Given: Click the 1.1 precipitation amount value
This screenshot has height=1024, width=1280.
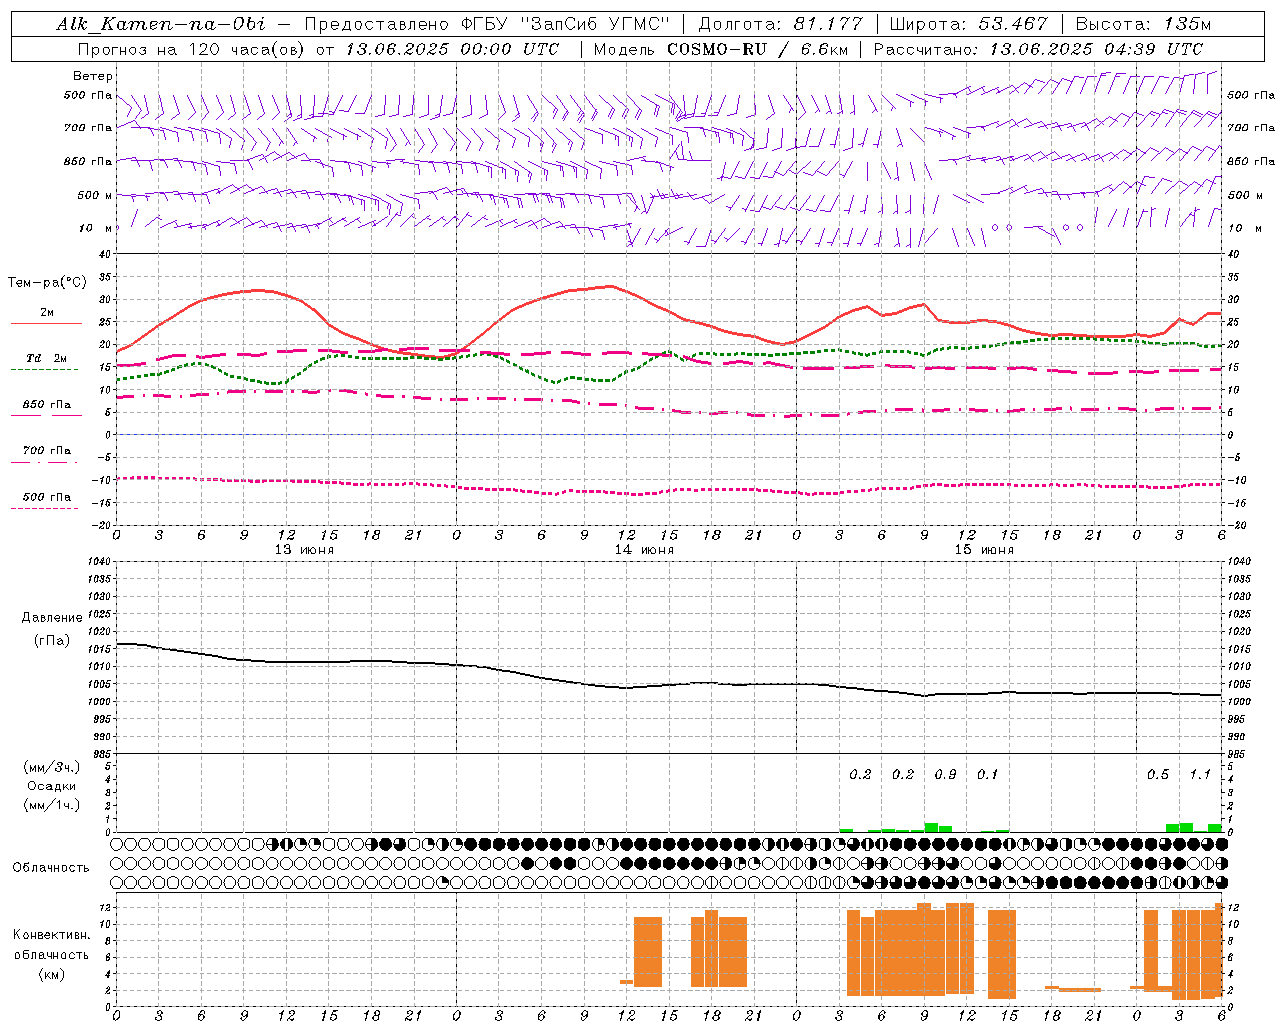Looking at the screenshot, I should tap(1201, 775).
